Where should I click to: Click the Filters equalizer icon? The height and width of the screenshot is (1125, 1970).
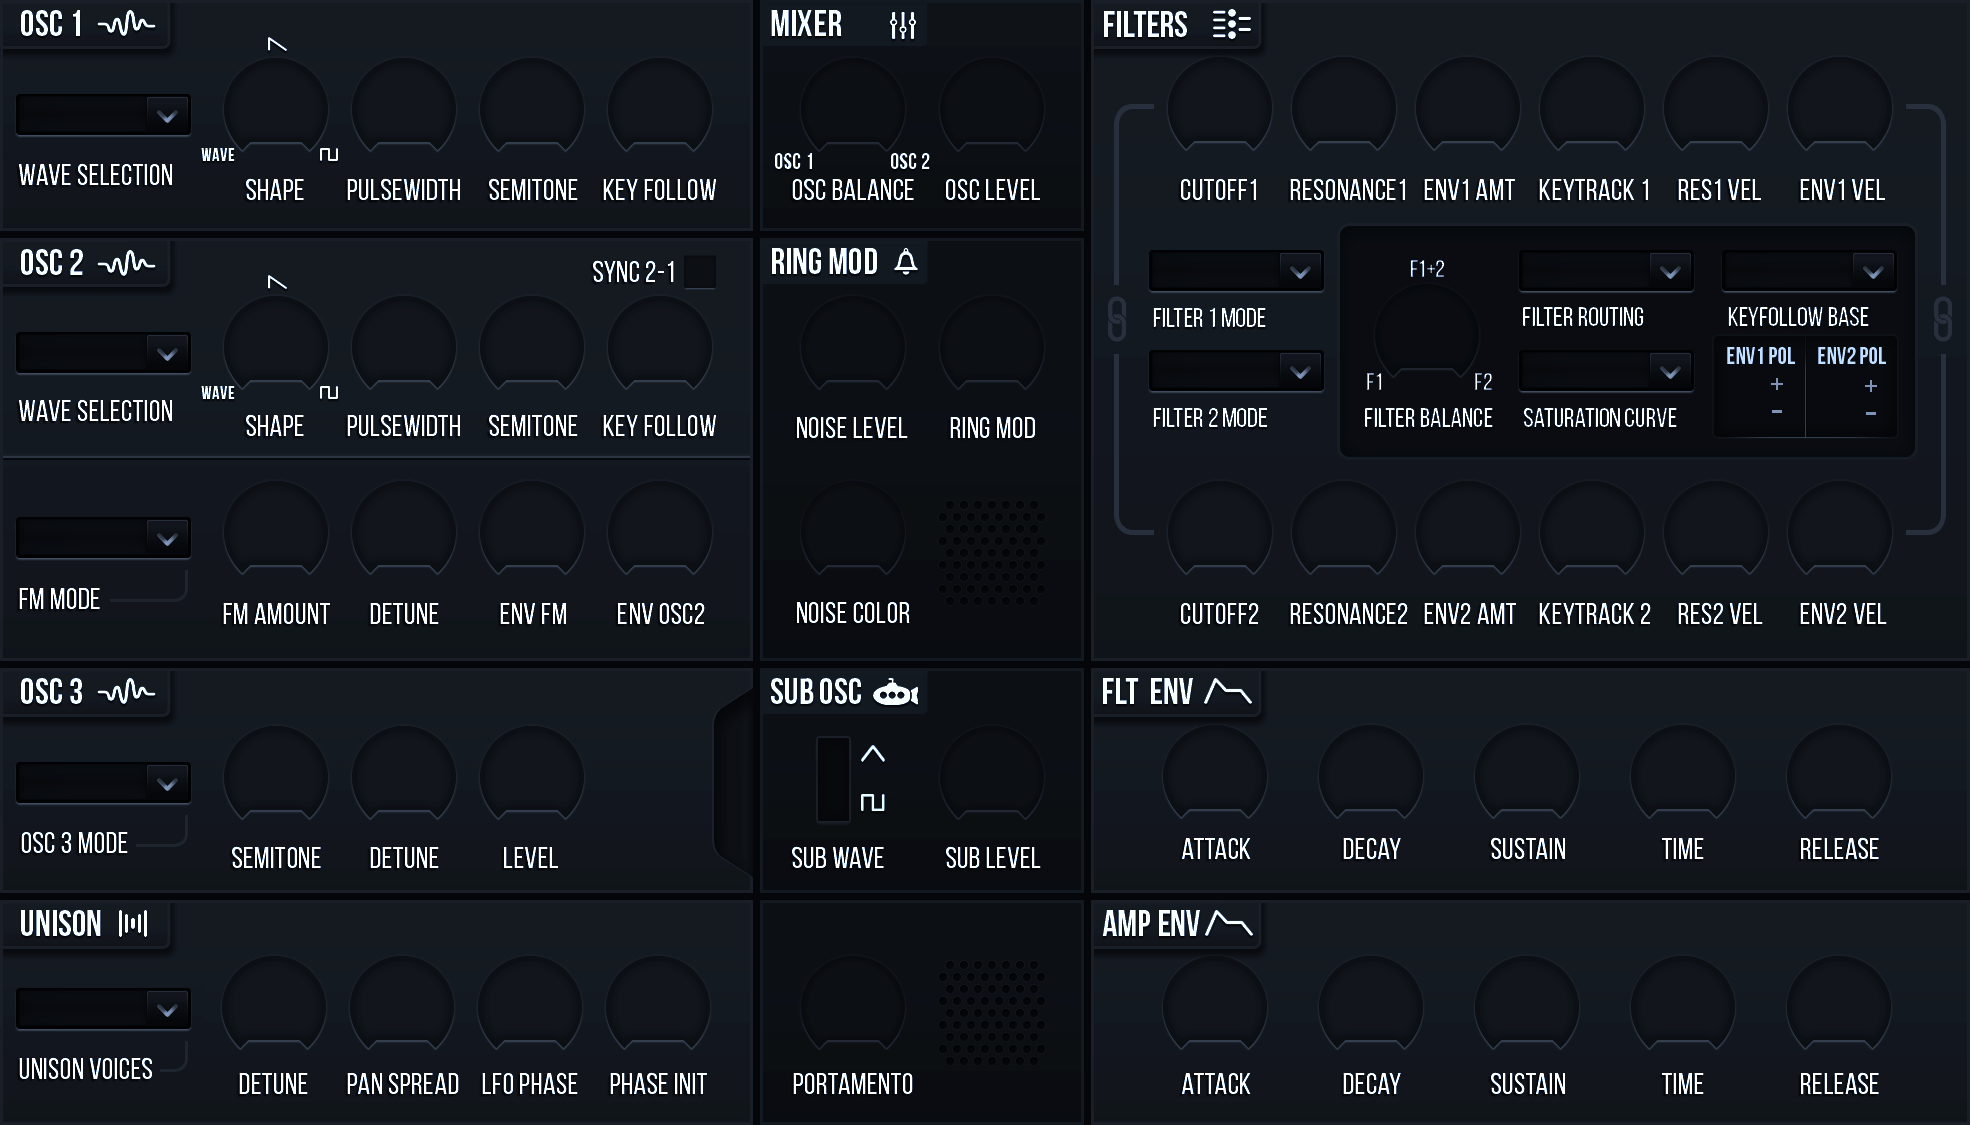coord(1231,24)
